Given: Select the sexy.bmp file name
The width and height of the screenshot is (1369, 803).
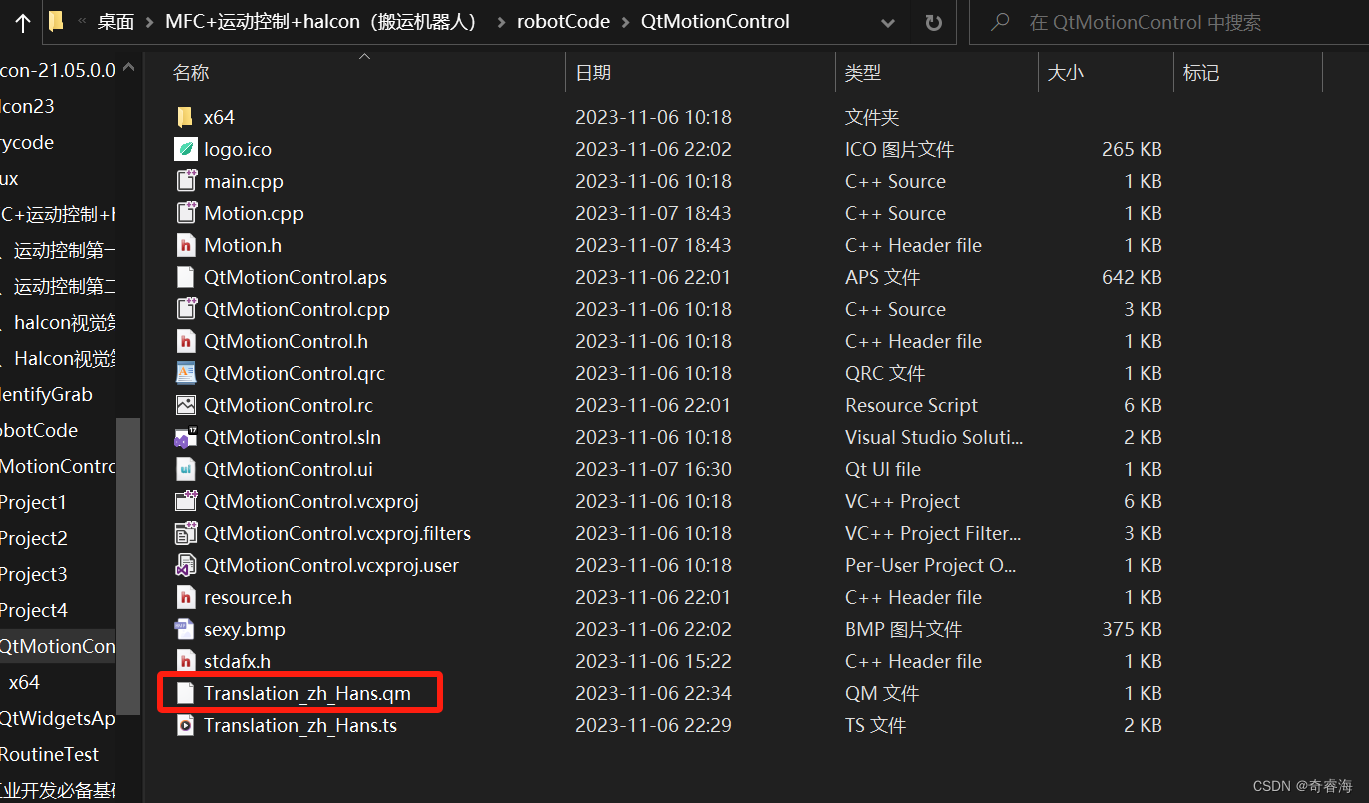Looking at the screenshot, I should [x=245, y=629].
